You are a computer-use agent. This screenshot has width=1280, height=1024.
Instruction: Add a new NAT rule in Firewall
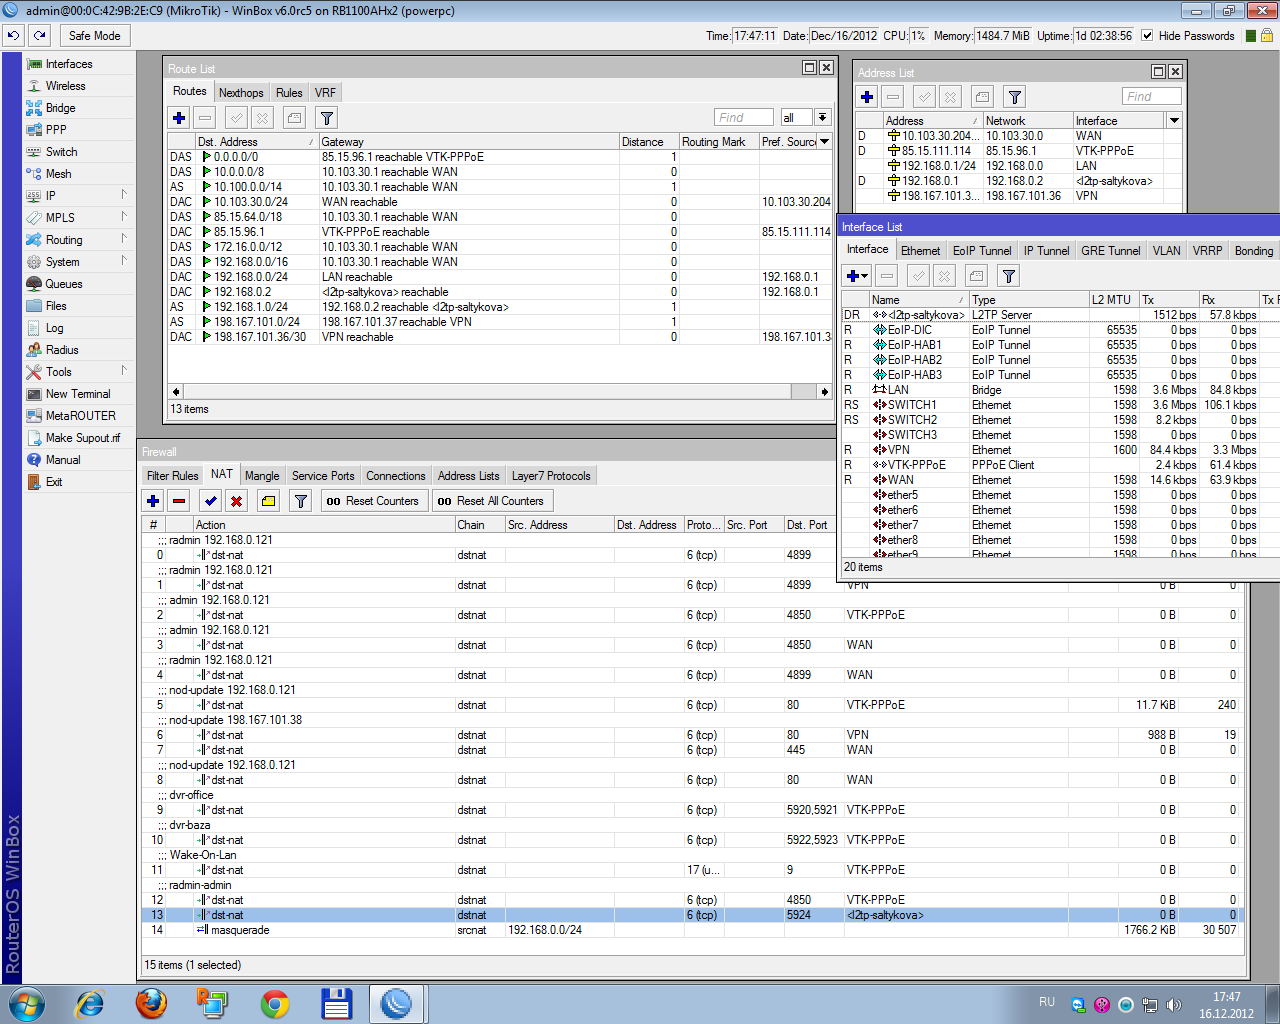point(153,501)
